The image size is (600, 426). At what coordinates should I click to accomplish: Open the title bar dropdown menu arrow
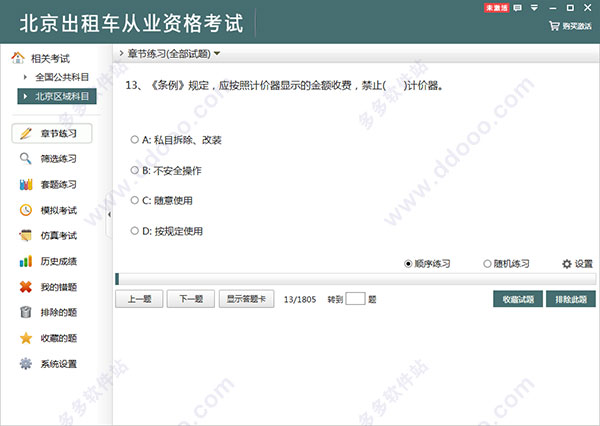pyautogui.click(x=535, y=8)
